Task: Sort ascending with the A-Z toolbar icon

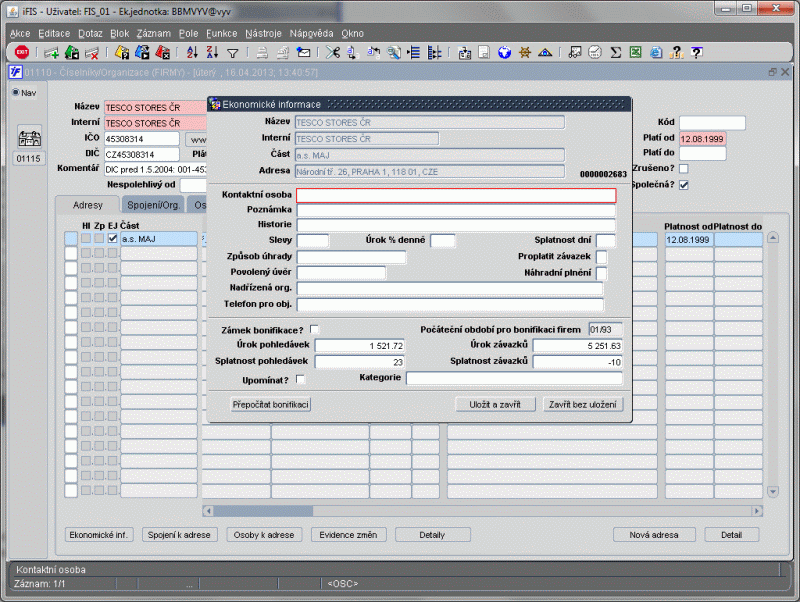Action: click(192, 52)
